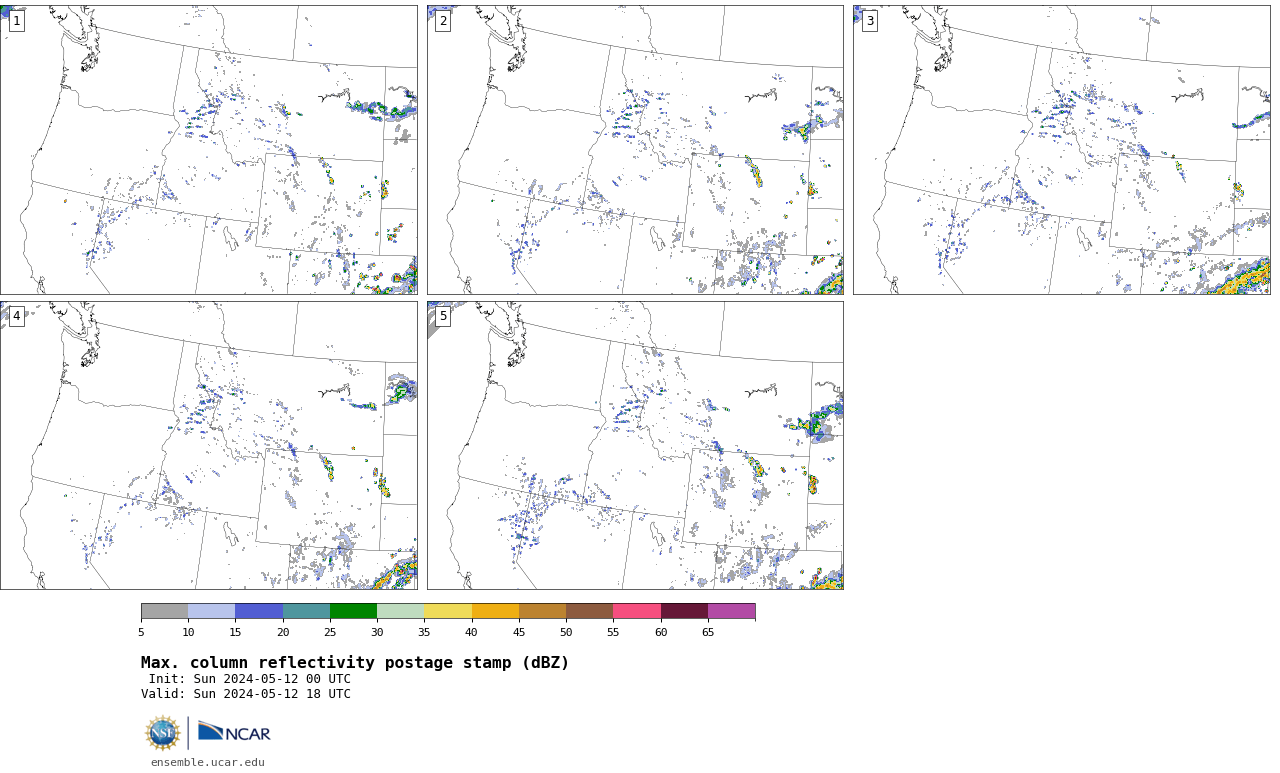
Task: Click the colorbar tick label 5
Action: point(141,632)
